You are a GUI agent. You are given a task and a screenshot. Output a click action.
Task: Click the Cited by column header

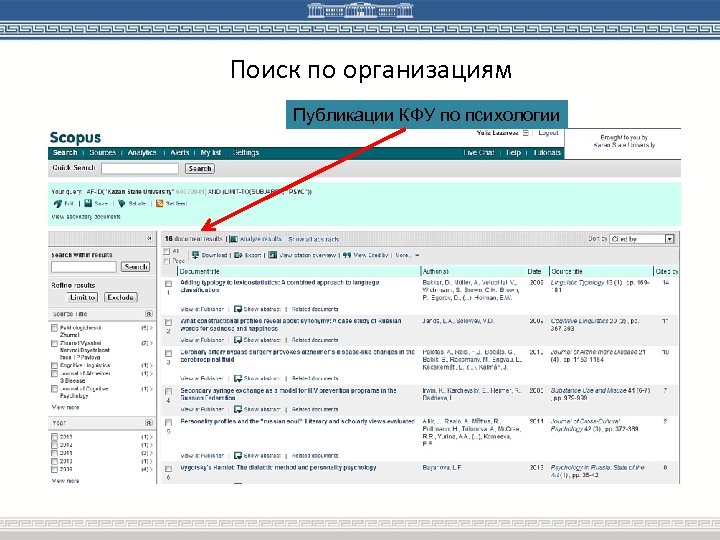coord(667,271)
